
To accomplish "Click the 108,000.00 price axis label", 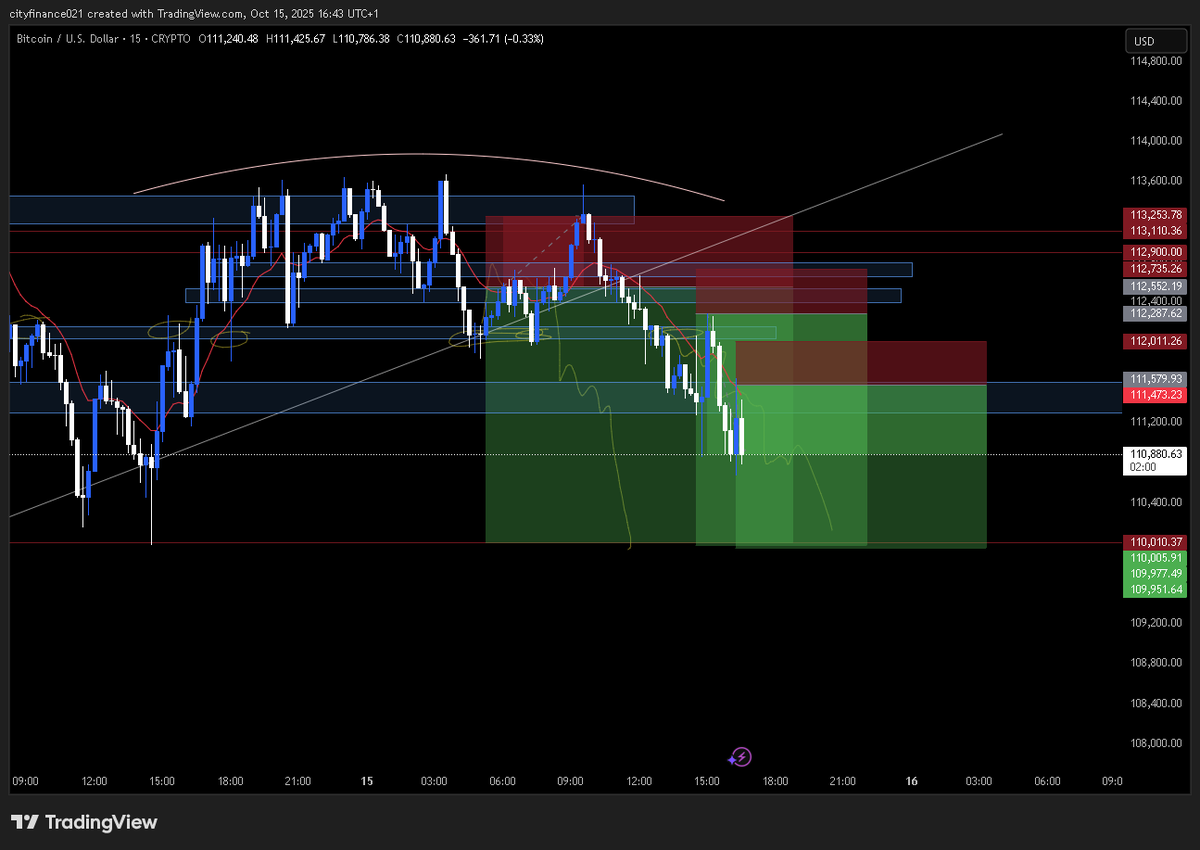I will 1155,742.
